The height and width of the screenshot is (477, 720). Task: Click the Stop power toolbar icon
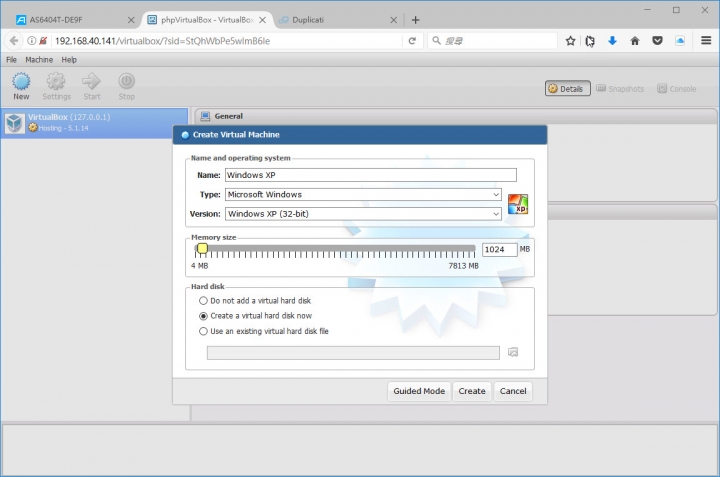click(126, 82)
